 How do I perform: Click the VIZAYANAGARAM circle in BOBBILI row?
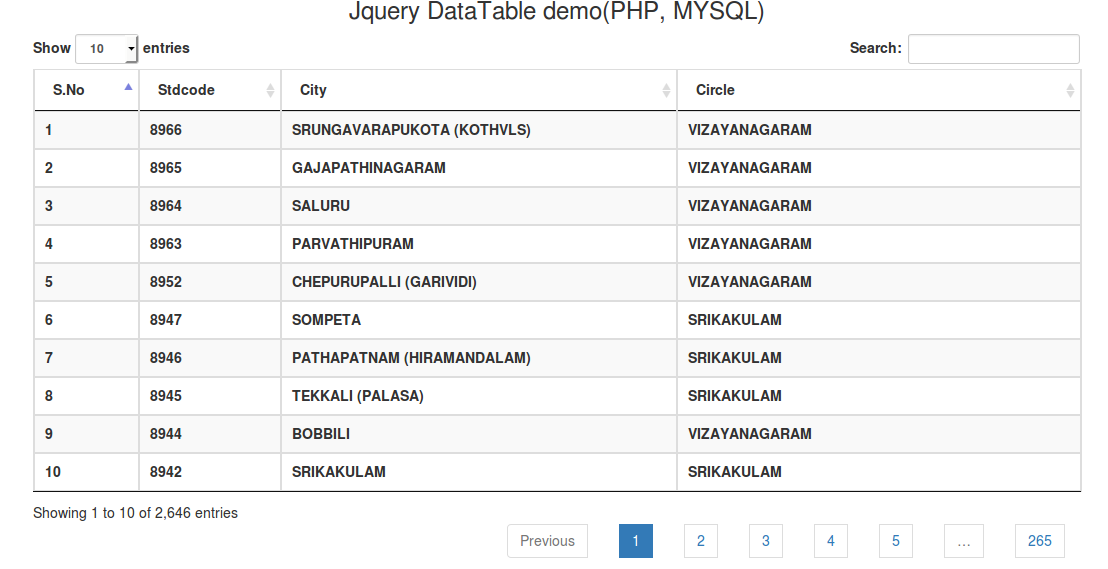coord(750,434)
